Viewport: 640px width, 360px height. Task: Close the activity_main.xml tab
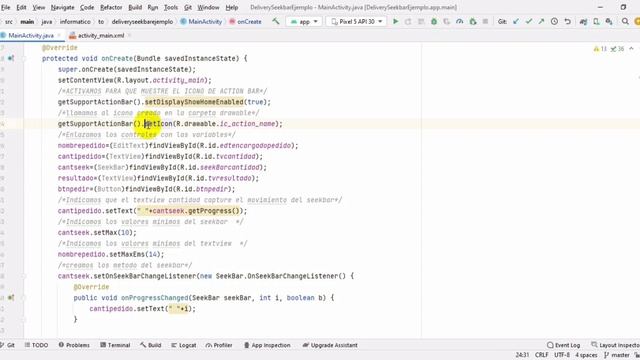pos(129,36)
